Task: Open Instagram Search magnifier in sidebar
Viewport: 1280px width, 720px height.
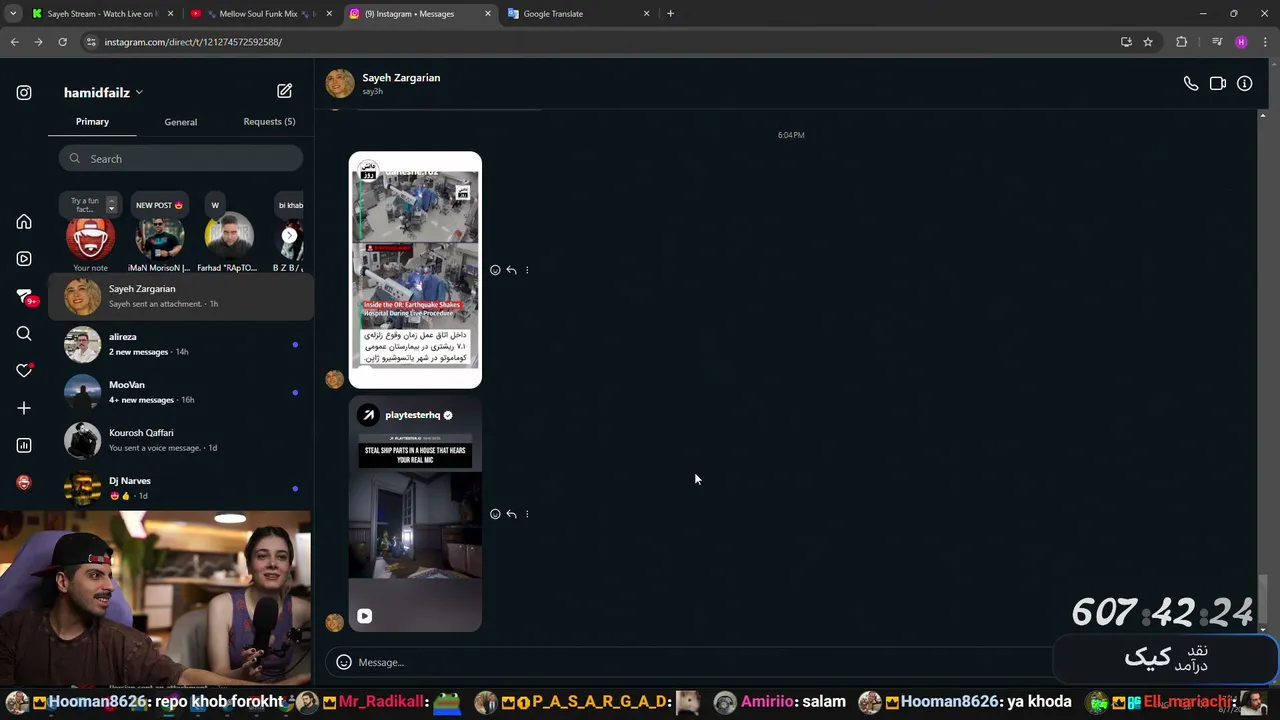Action: 24,334
